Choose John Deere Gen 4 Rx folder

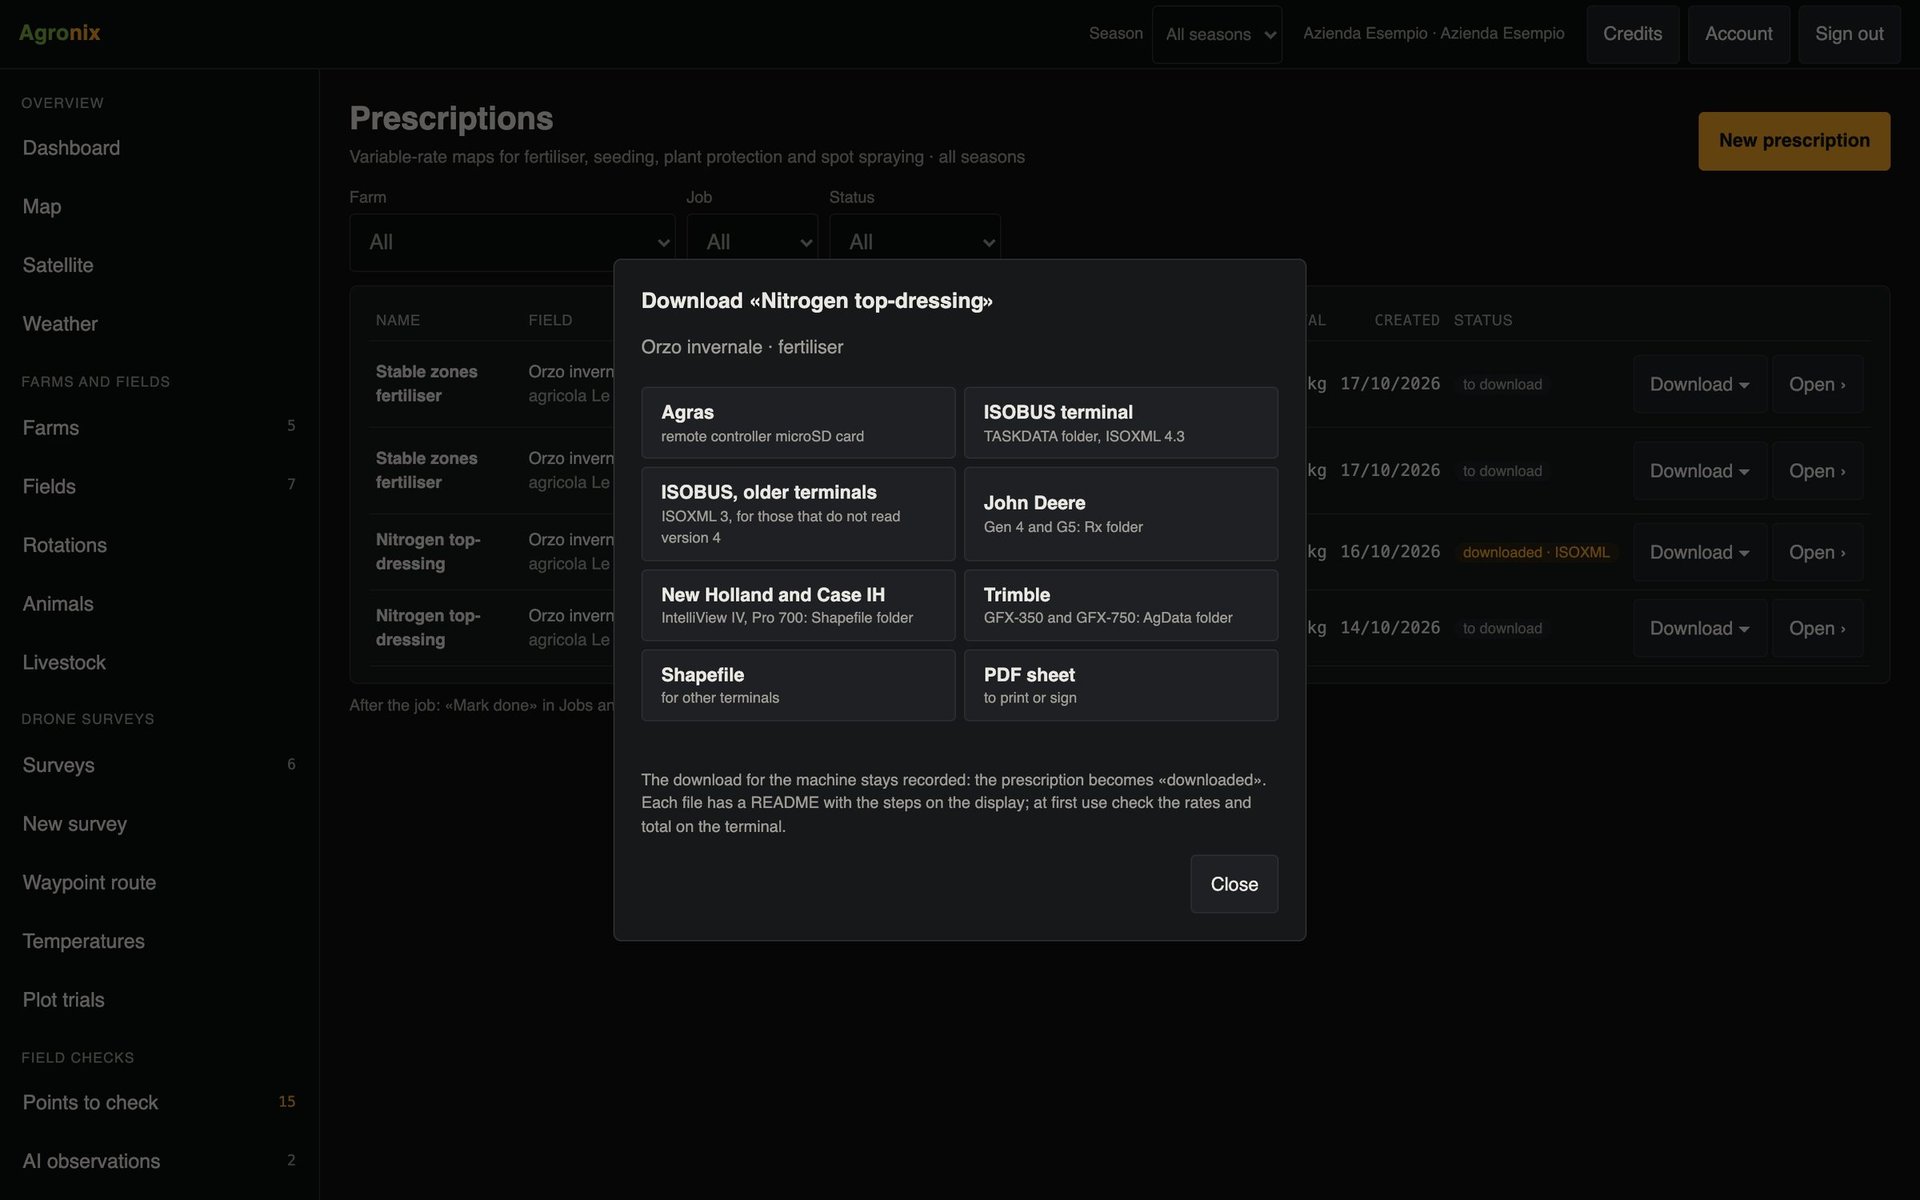point(1121,514)
